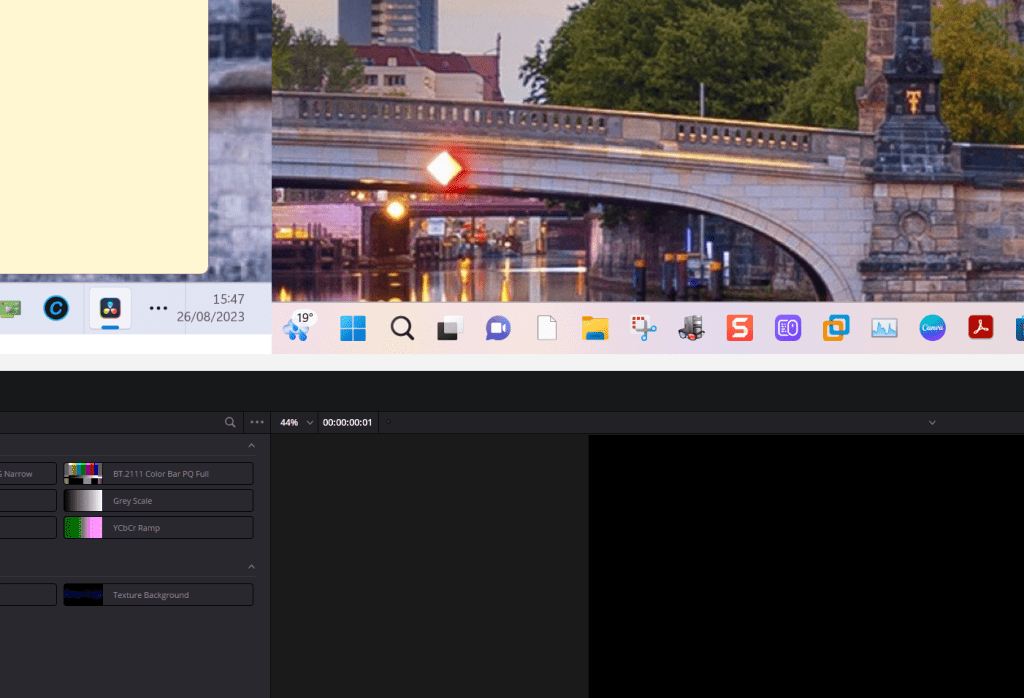Select the Grey Scale generator
This screenshot has height=698, width=1024.
158,501
